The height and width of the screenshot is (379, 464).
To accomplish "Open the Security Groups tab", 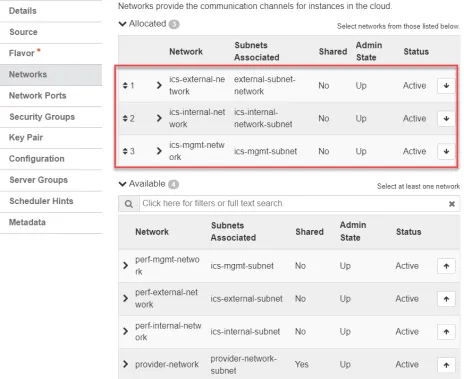I will (51, 117).
